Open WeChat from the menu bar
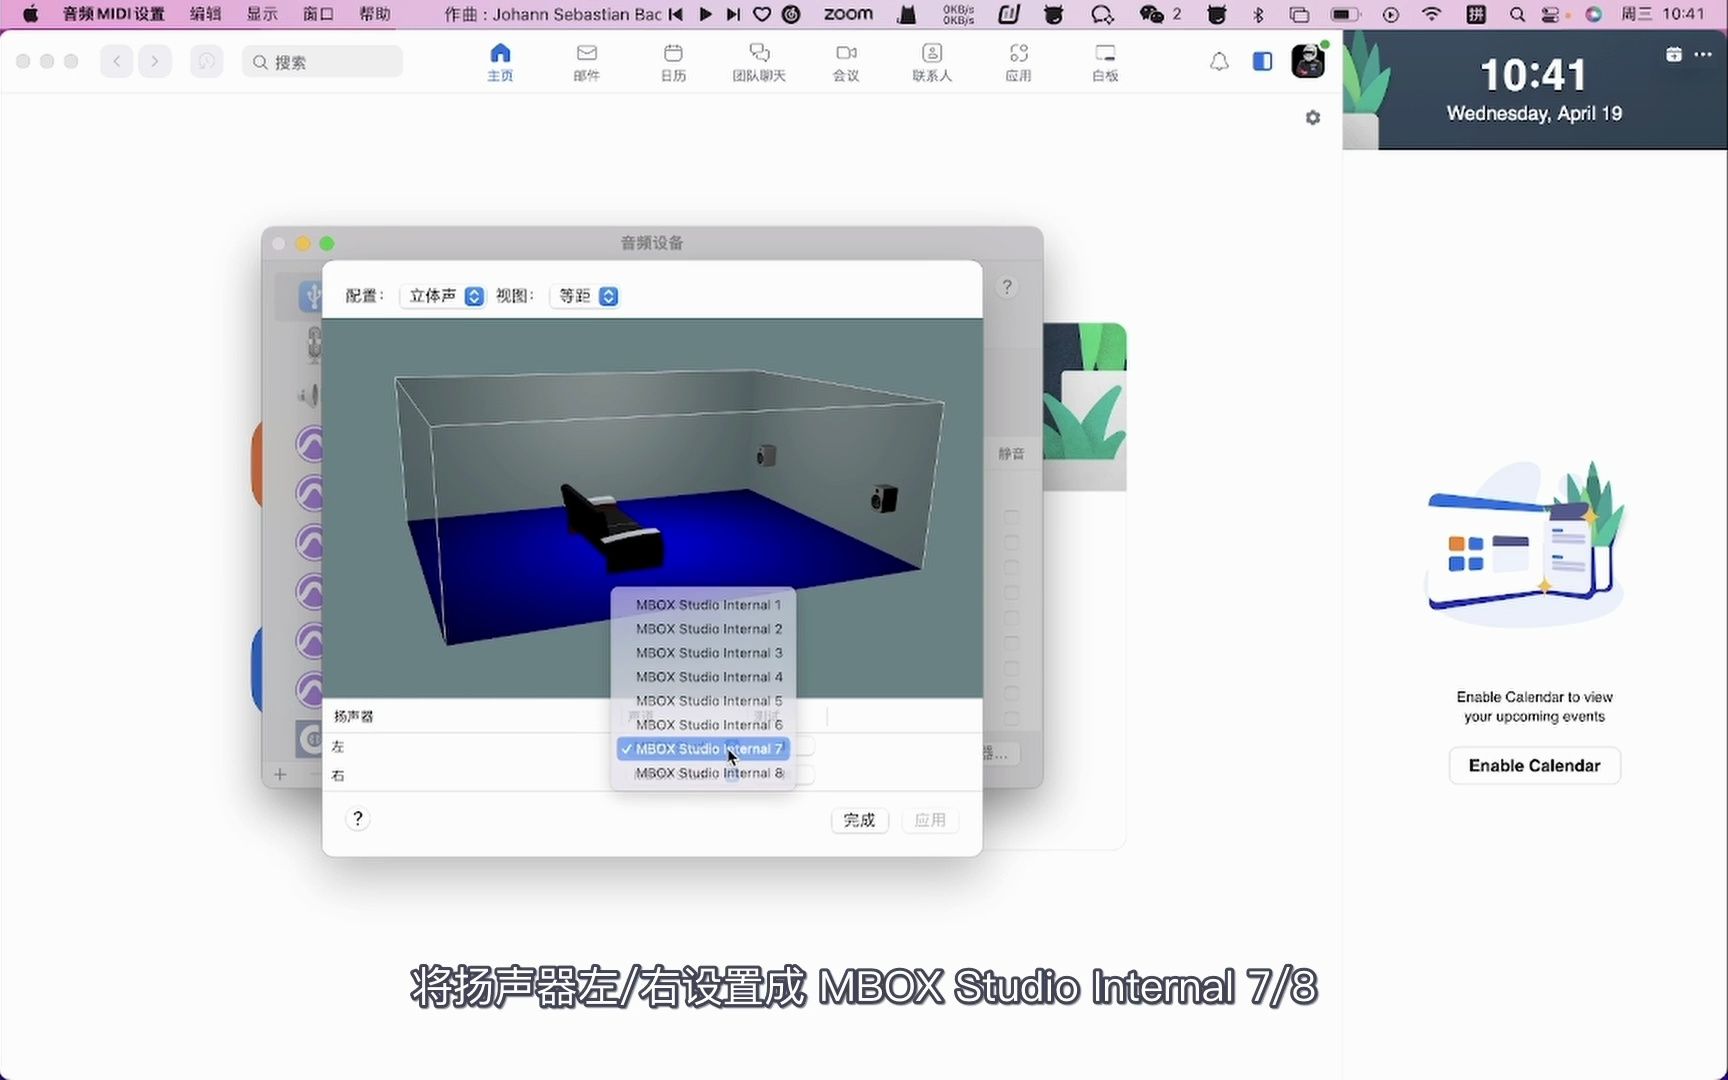Image resolution: width=1728 pixels, height=1080 pixels. pos(1152,14)
